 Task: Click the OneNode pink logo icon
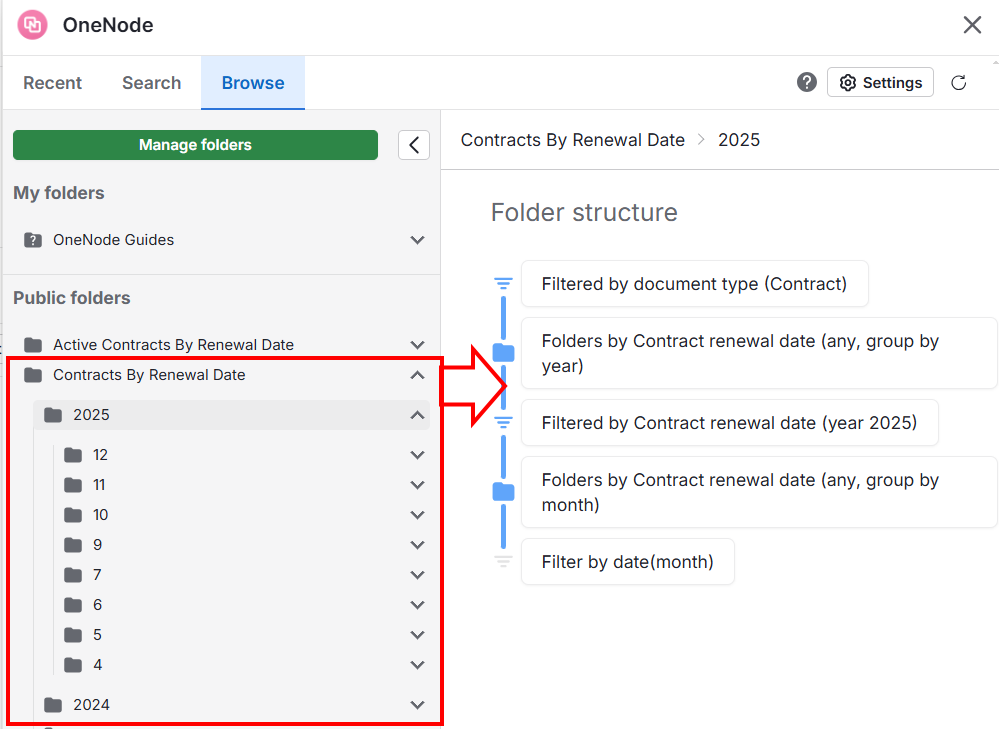32,25
